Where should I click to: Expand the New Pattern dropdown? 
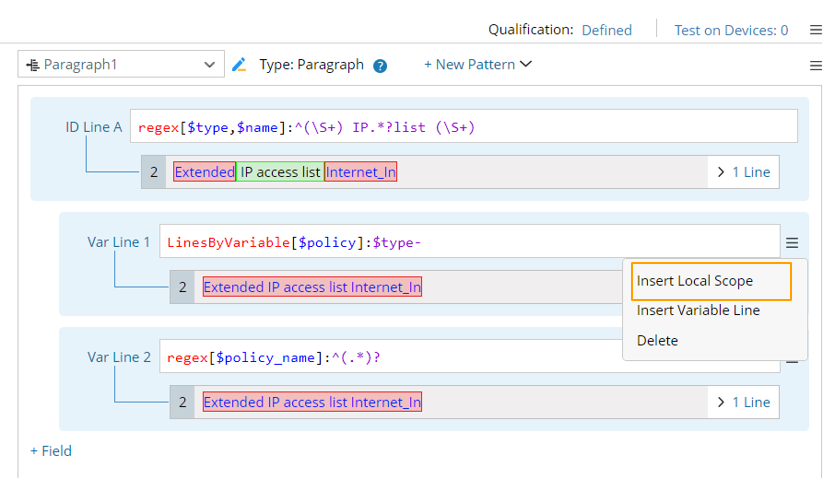(478, 65)
